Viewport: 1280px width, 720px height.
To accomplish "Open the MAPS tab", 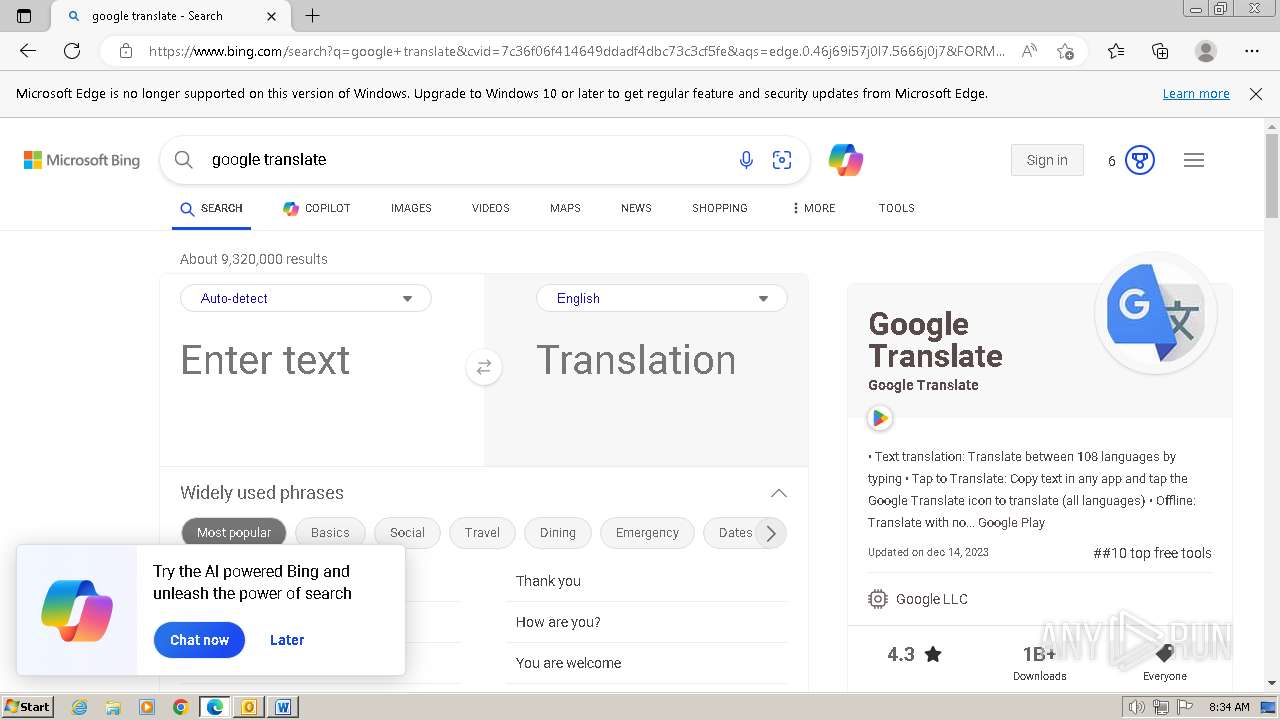I will pyautogui.click(x=565, y=208).
